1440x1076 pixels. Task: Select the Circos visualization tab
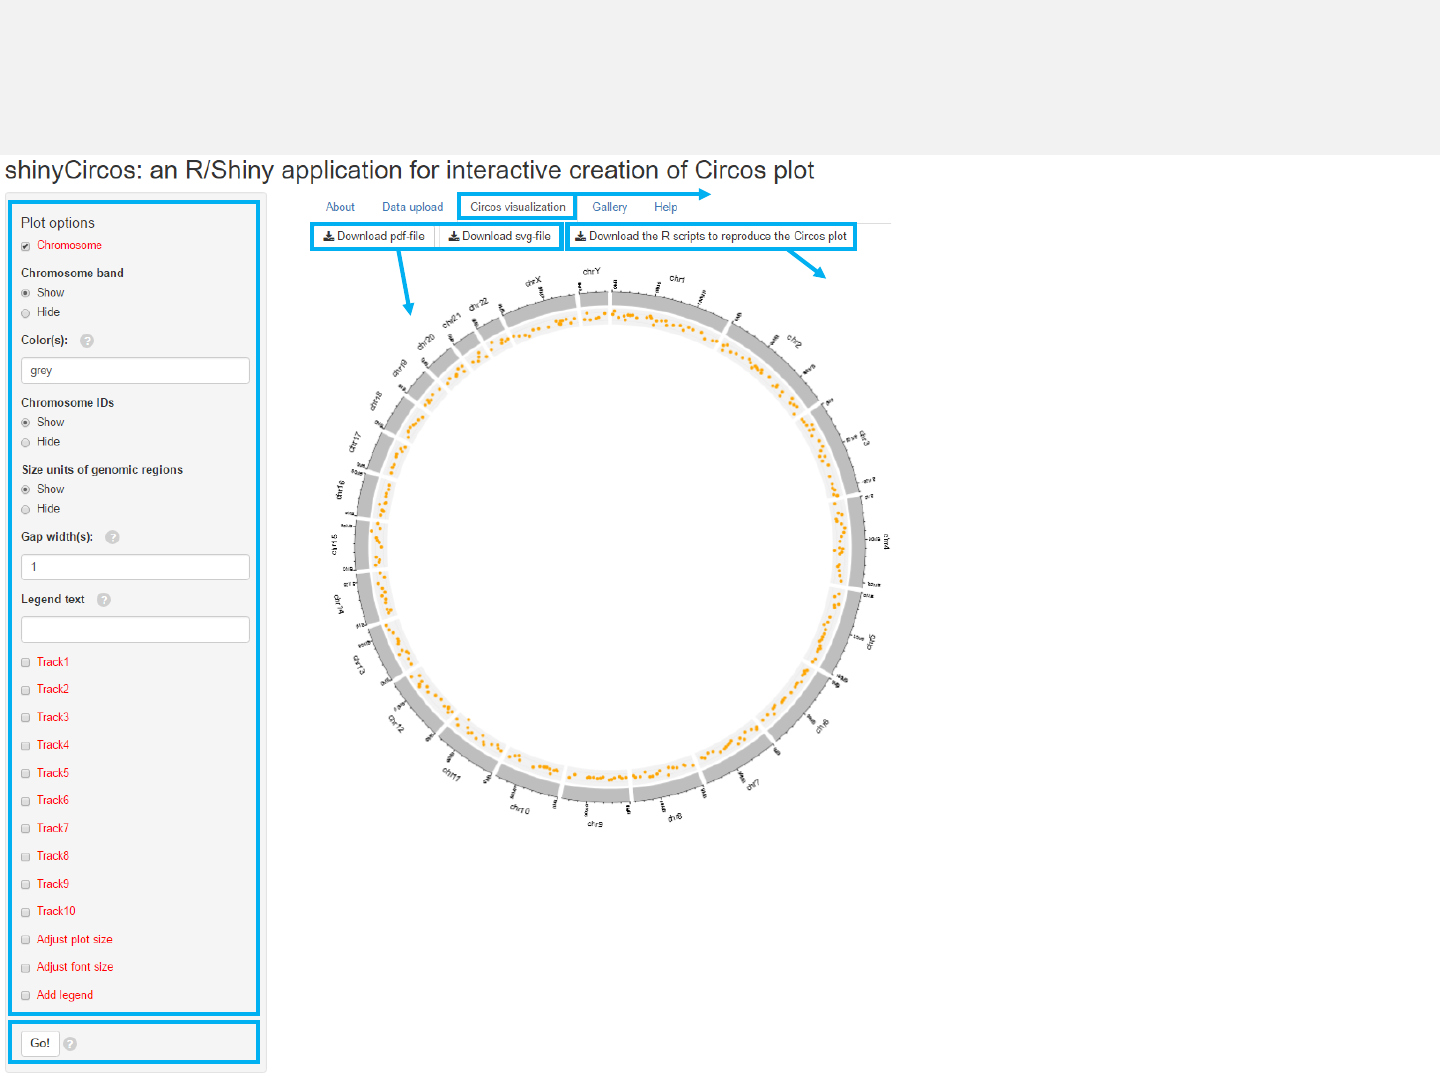click(x=518, y=207)
